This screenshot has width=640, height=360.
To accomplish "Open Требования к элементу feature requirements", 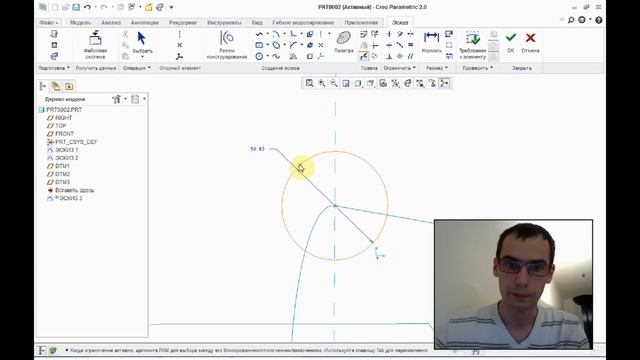I will 473,38.
